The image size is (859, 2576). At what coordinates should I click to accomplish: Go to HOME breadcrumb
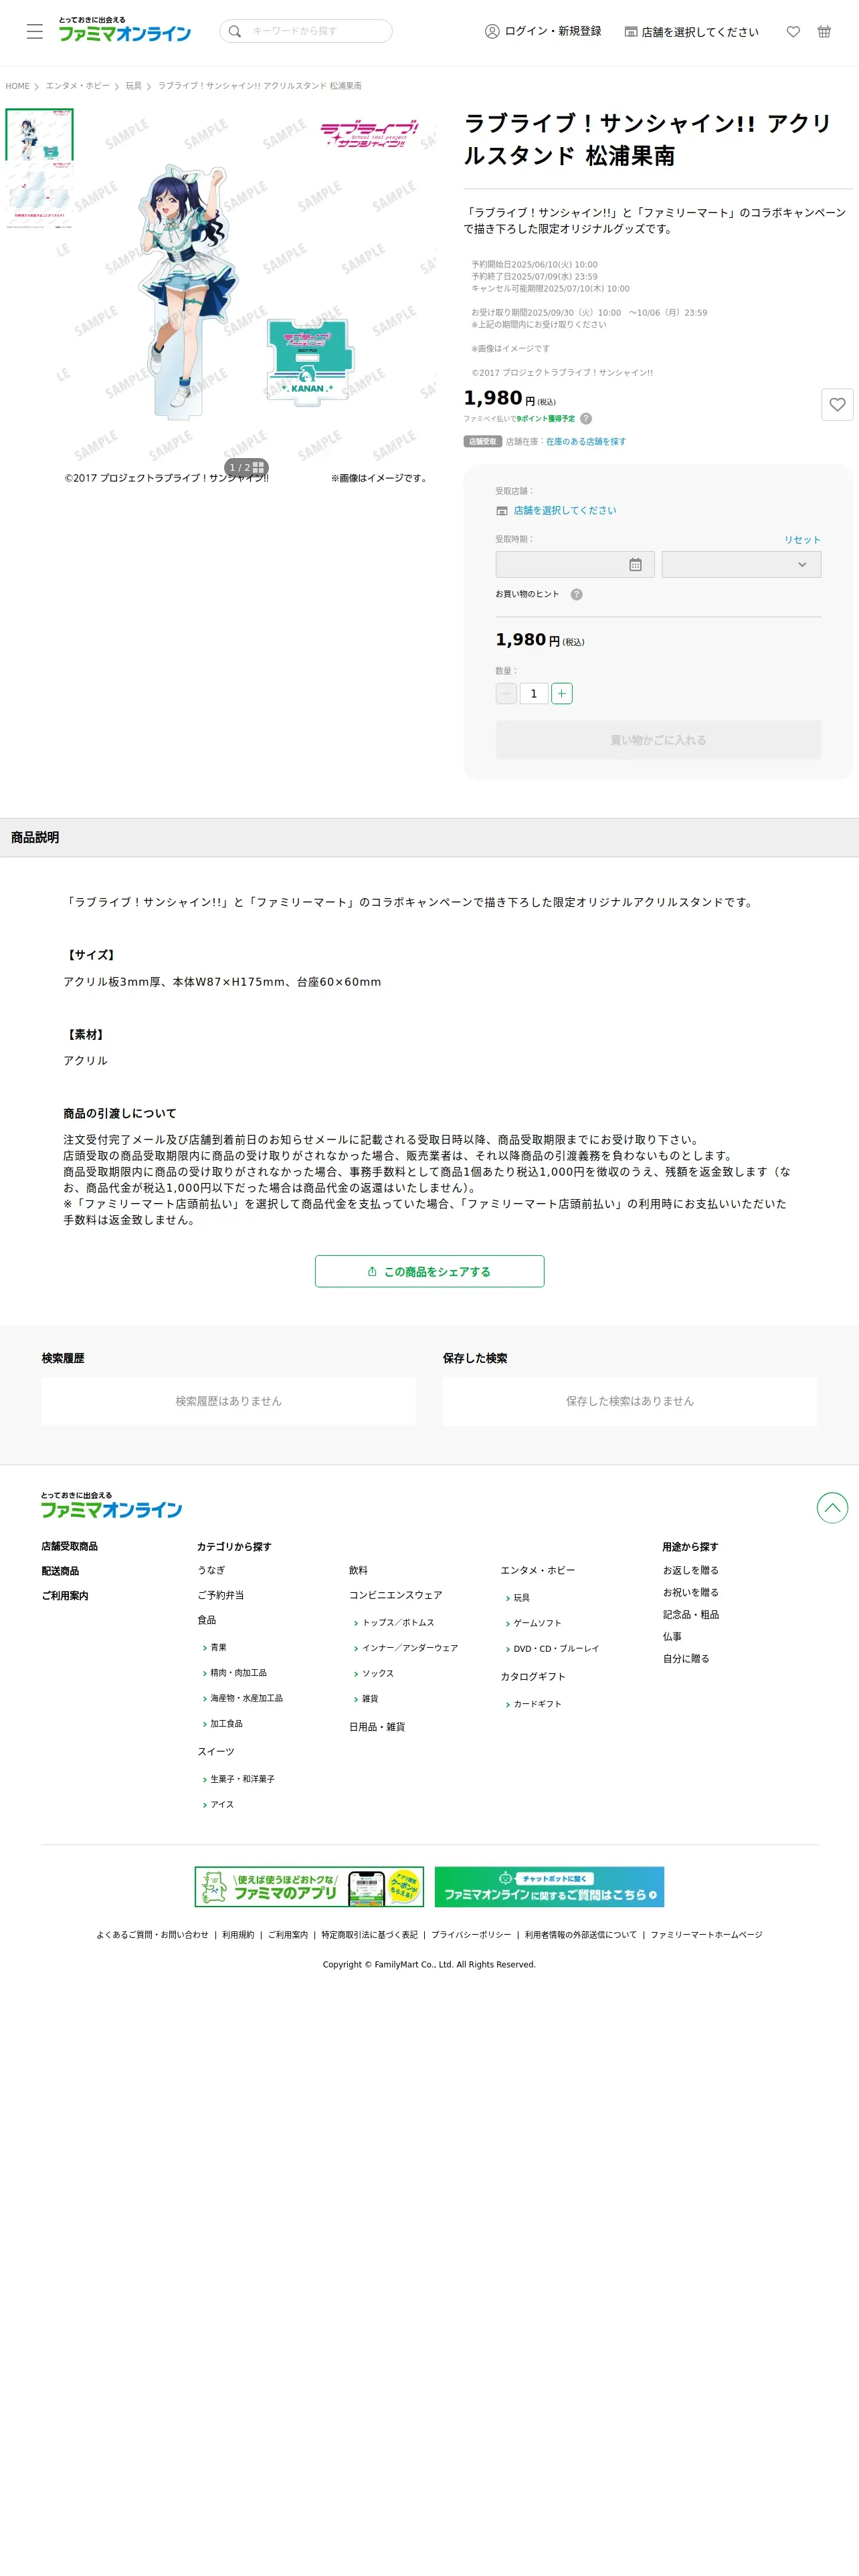point(17,86)
